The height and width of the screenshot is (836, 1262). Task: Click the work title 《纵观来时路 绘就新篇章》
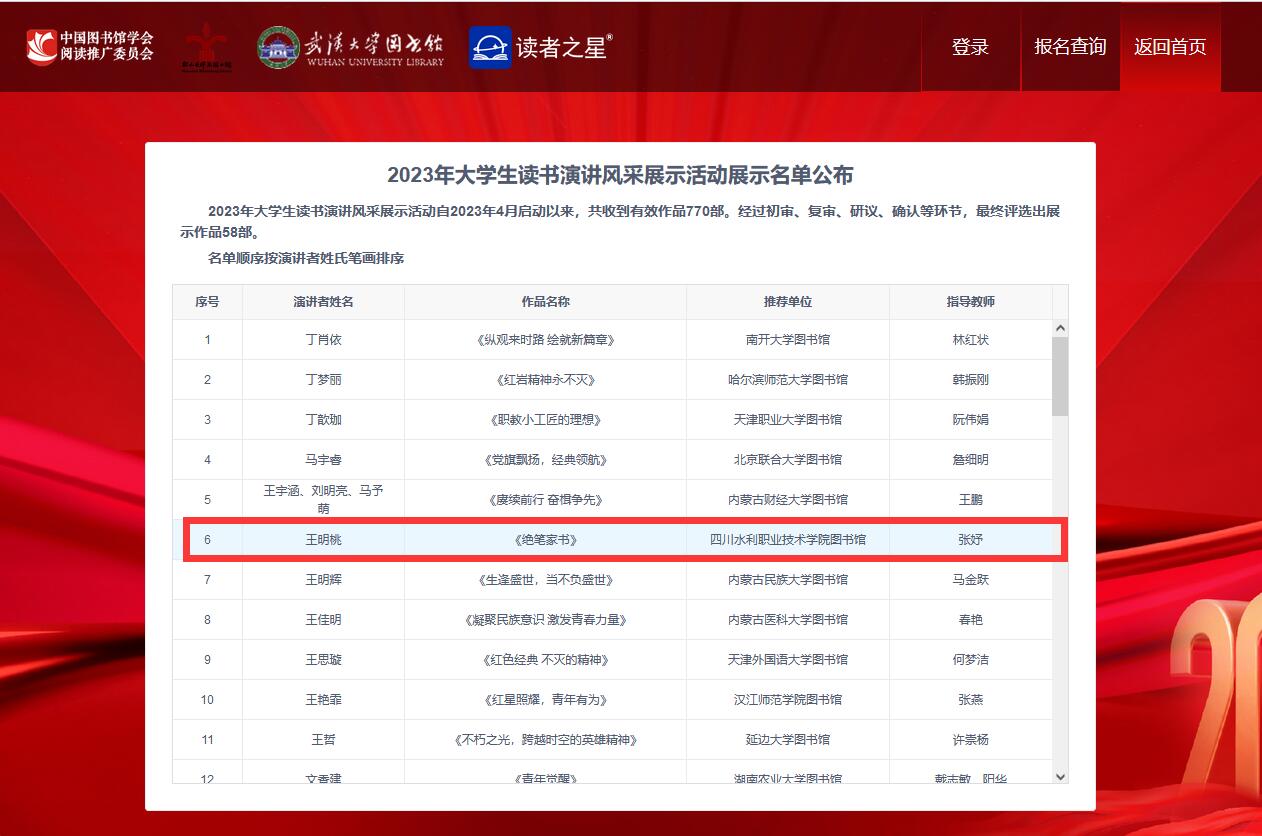545,340
